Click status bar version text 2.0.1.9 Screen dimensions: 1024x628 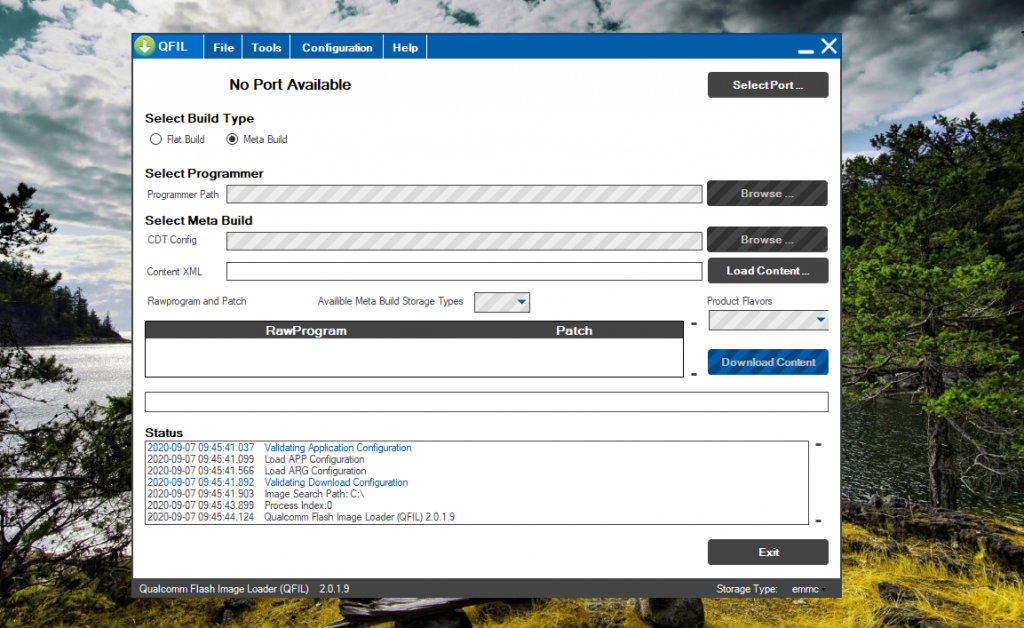pos(334,589)
